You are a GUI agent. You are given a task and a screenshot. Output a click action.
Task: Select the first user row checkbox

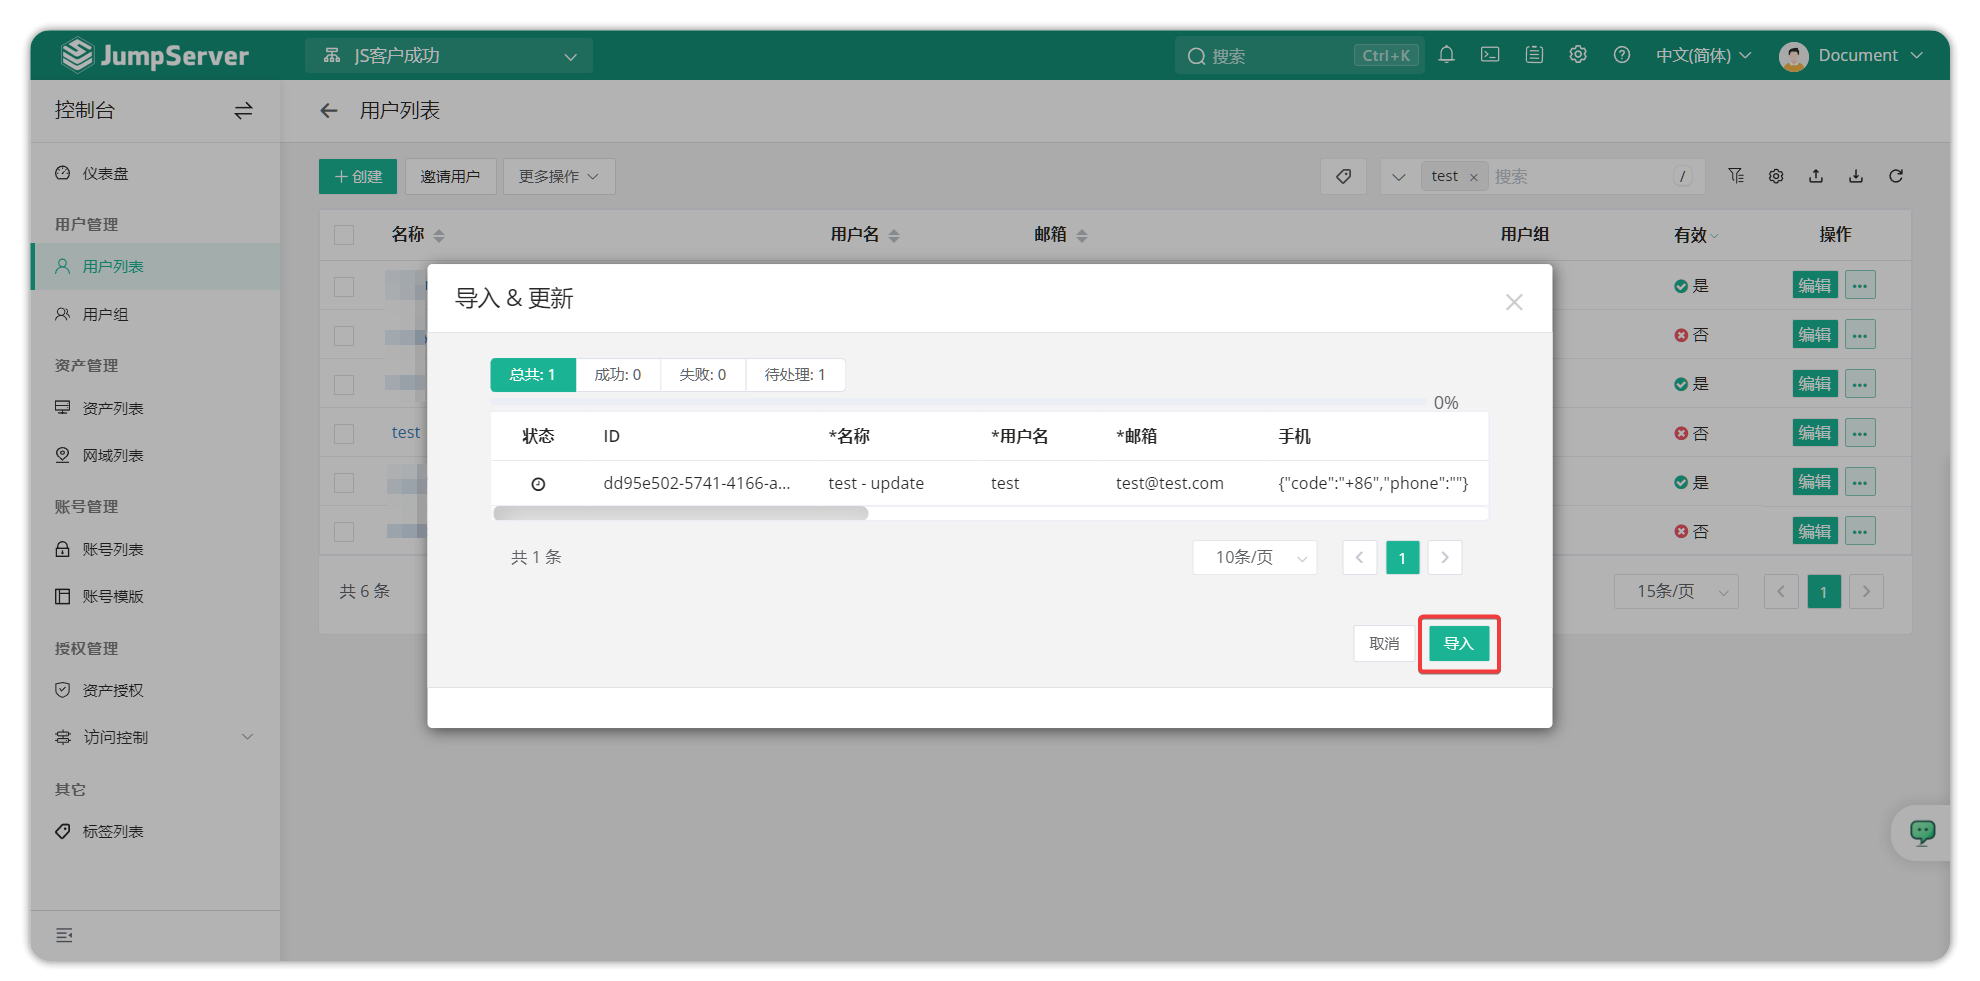(x=344, y=287)
